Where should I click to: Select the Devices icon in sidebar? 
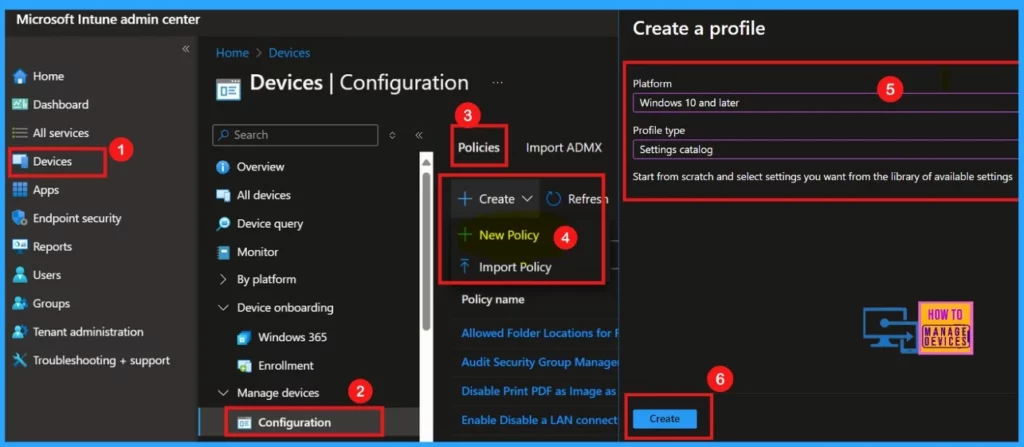pyautogui.click(x=20, y=161)
